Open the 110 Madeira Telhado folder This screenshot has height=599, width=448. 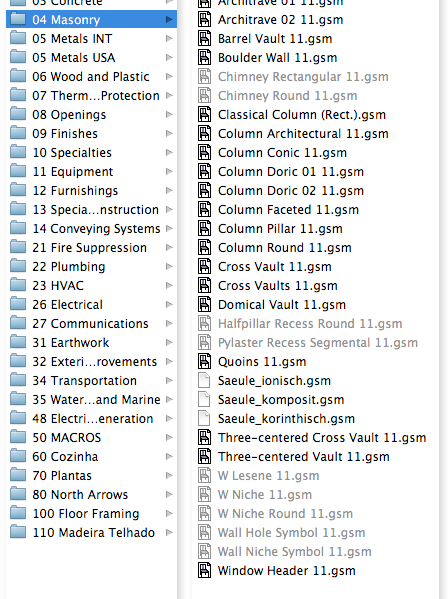[x=91, y=533]
